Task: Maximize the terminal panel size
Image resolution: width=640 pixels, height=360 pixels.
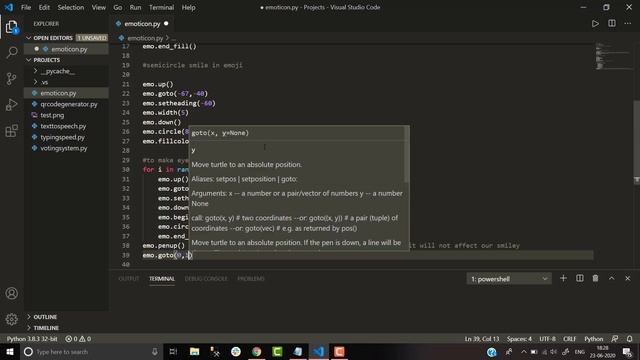Action: [x=611, y=278]
